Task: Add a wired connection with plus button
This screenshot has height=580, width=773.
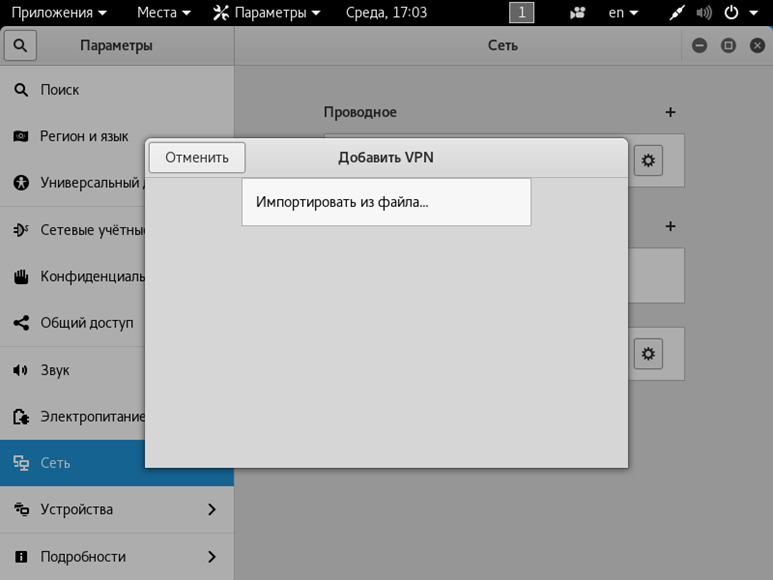Action: pyautogui.click(x=670, y=112)
